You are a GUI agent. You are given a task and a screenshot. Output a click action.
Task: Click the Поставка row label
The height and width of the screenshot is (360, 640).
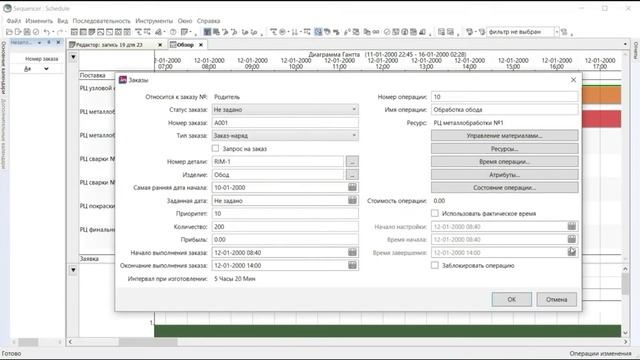pyautogui.click(x=93, y=75)
